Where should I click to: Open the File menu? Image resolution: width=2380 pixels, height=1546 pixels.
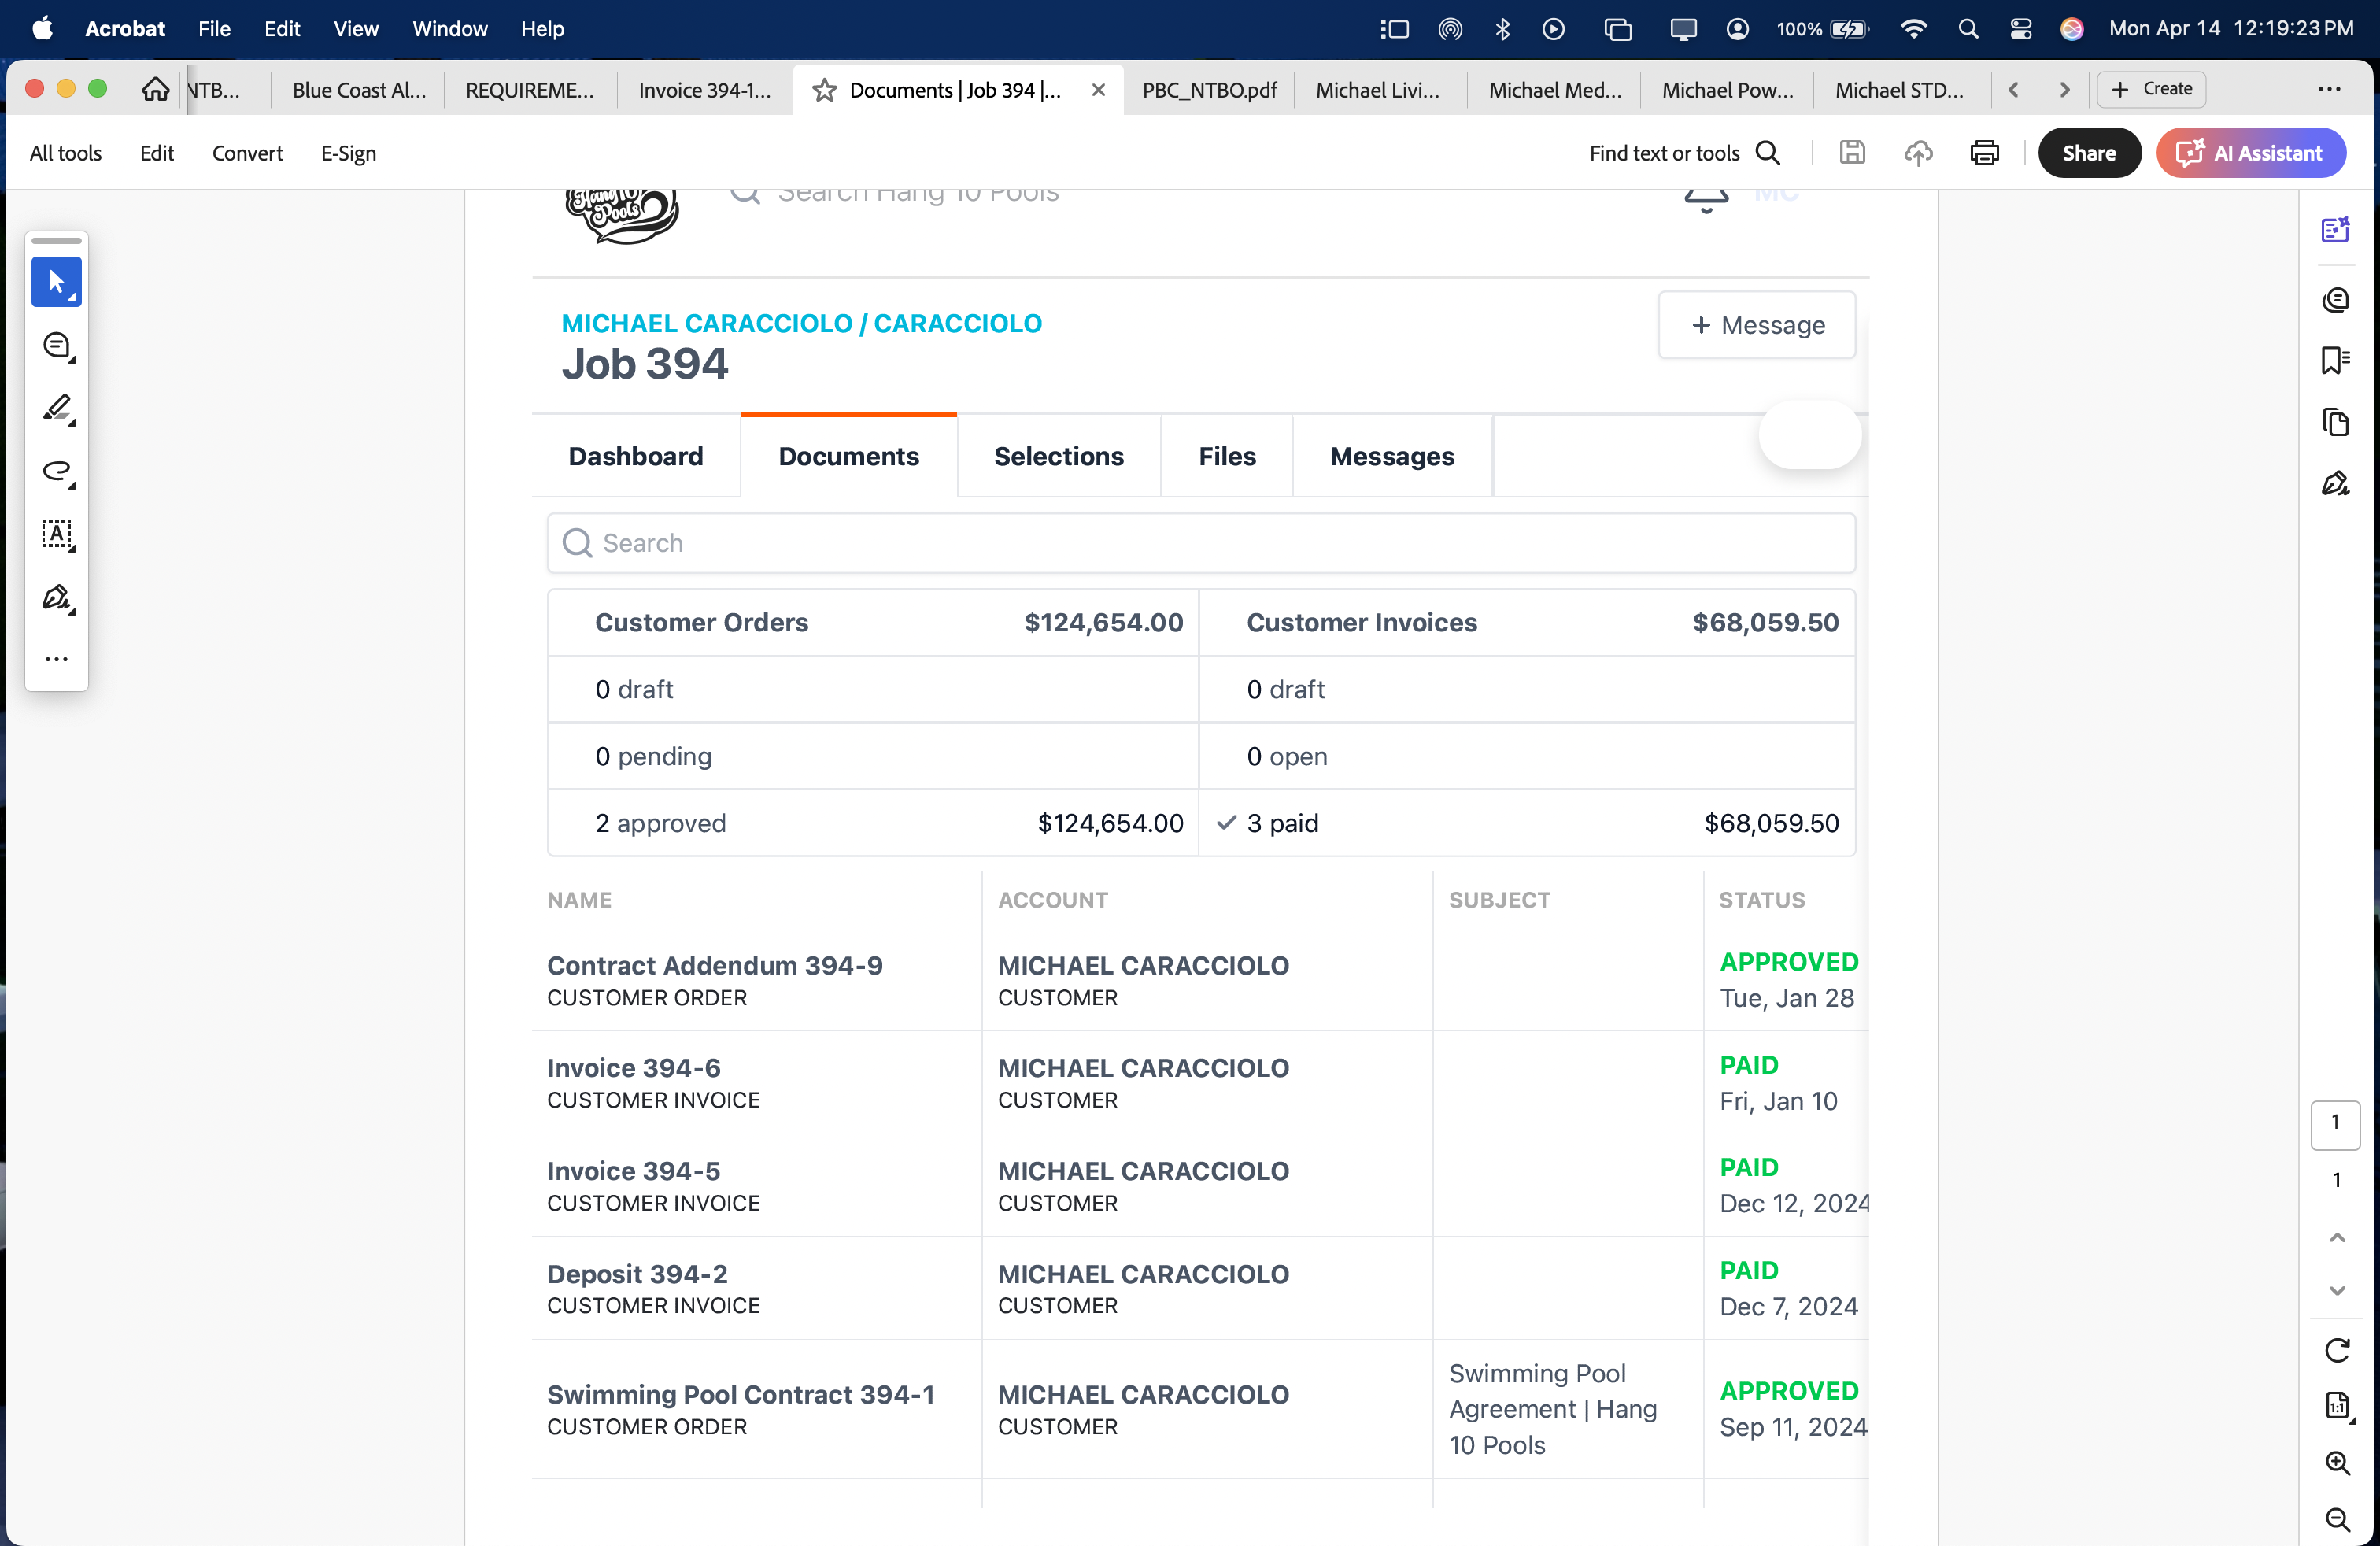click(214, 29)
